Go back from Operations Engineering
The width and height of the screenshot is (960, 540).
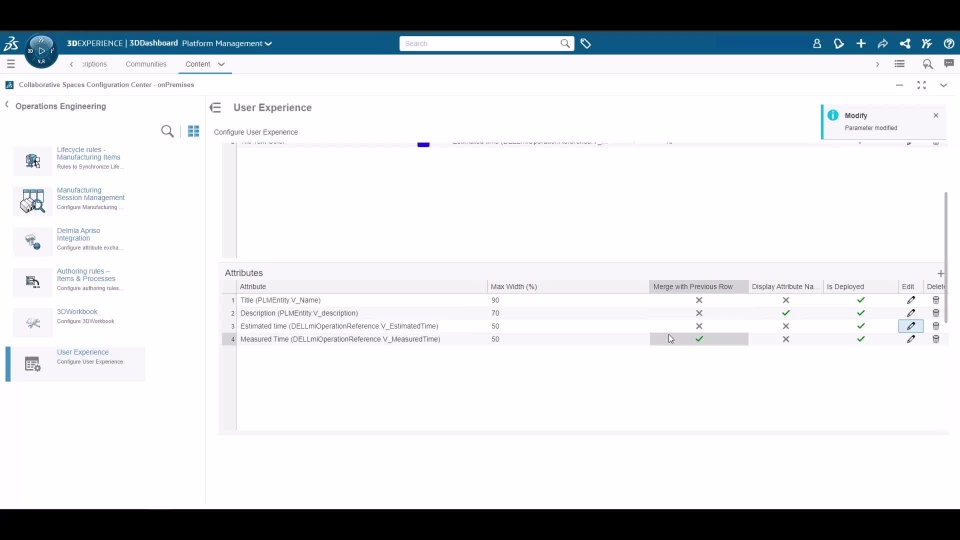7,105
